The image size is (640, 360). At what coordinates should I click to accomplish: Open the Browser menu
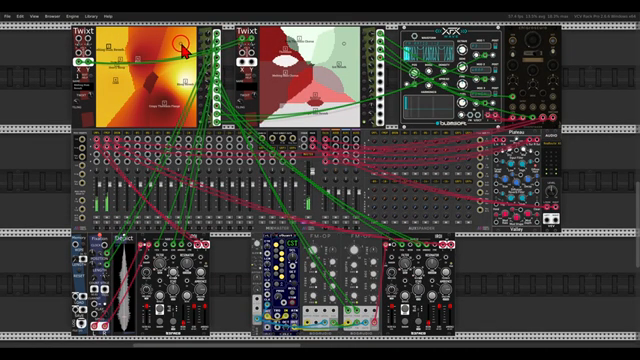click(52, 16)
